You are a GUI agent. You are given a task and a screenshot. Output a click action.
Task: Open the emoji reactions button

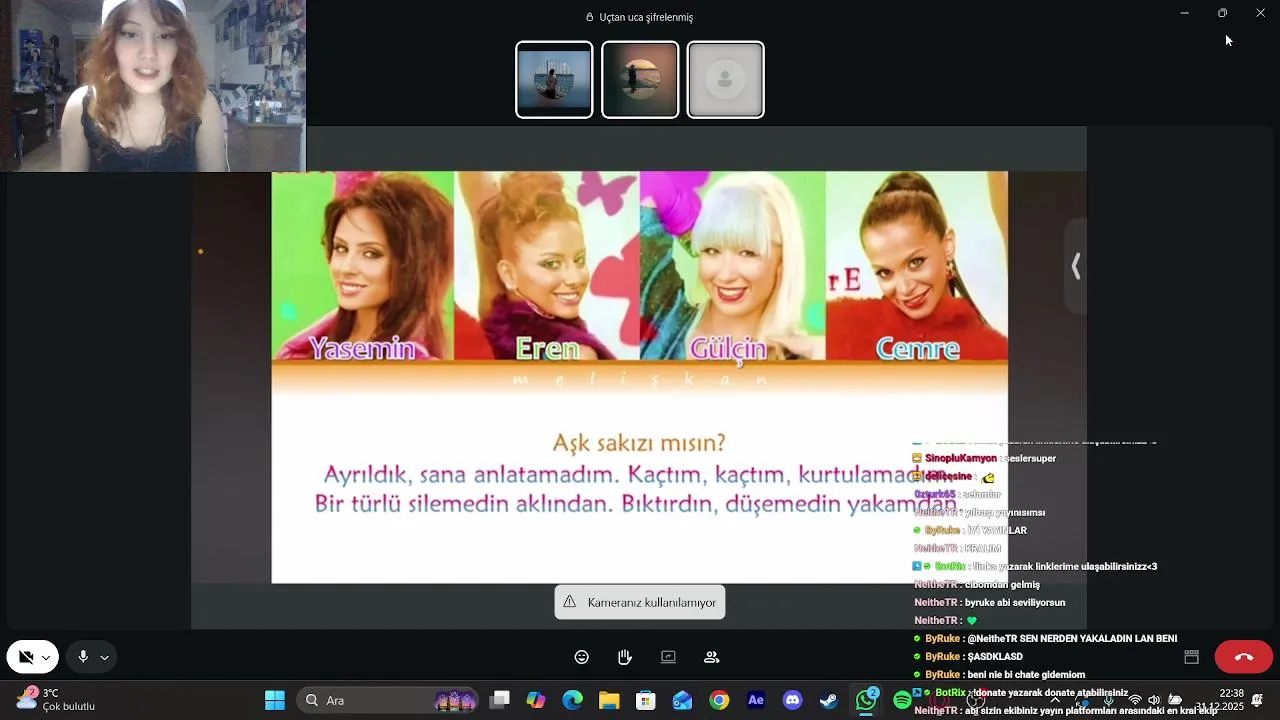[582, 657]
